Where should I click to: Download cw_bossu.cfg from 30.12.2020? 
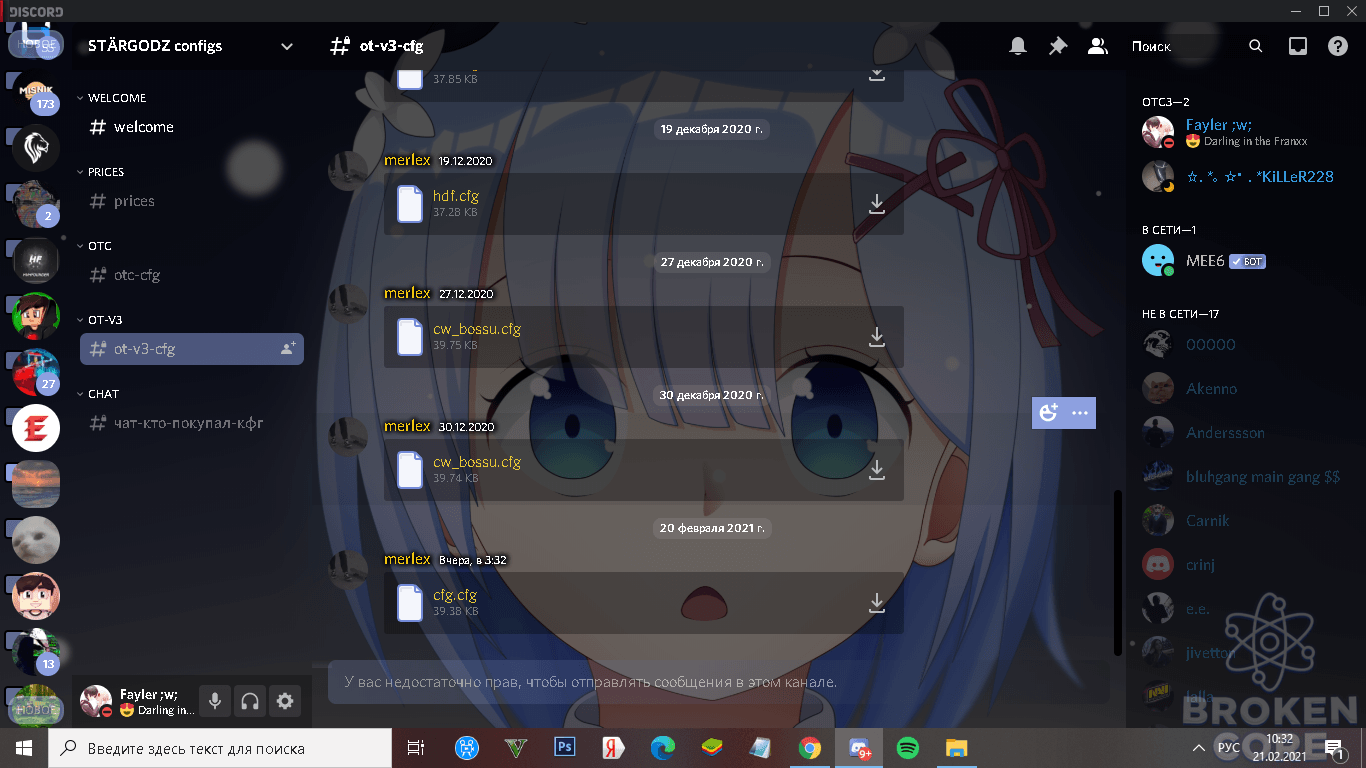[x=877, y=470]
